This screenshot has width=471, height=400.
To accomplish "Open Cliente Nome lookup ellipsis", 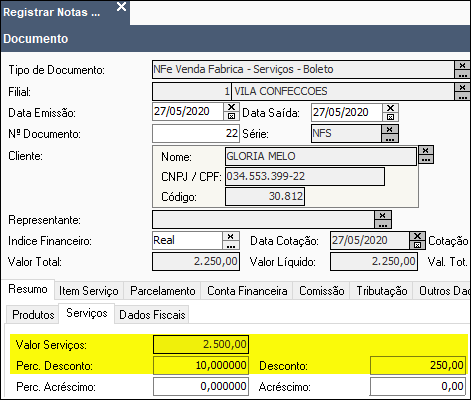I will click(426, 159).
